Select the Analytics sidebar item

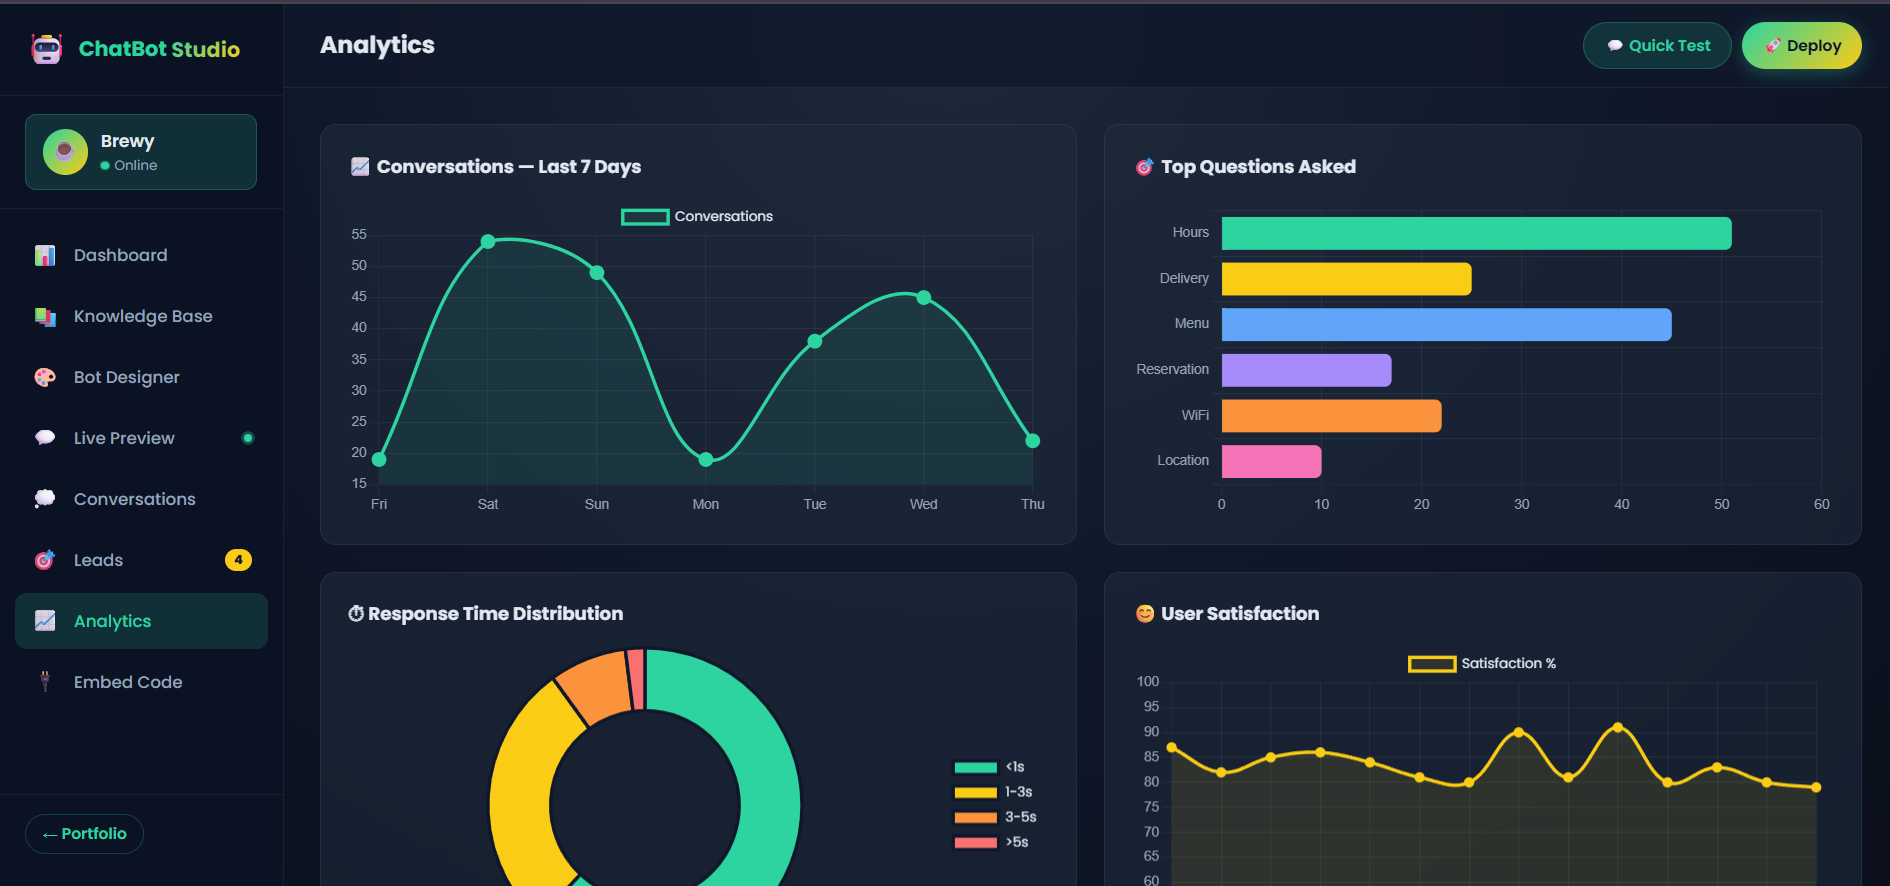(x=141, y=621)
